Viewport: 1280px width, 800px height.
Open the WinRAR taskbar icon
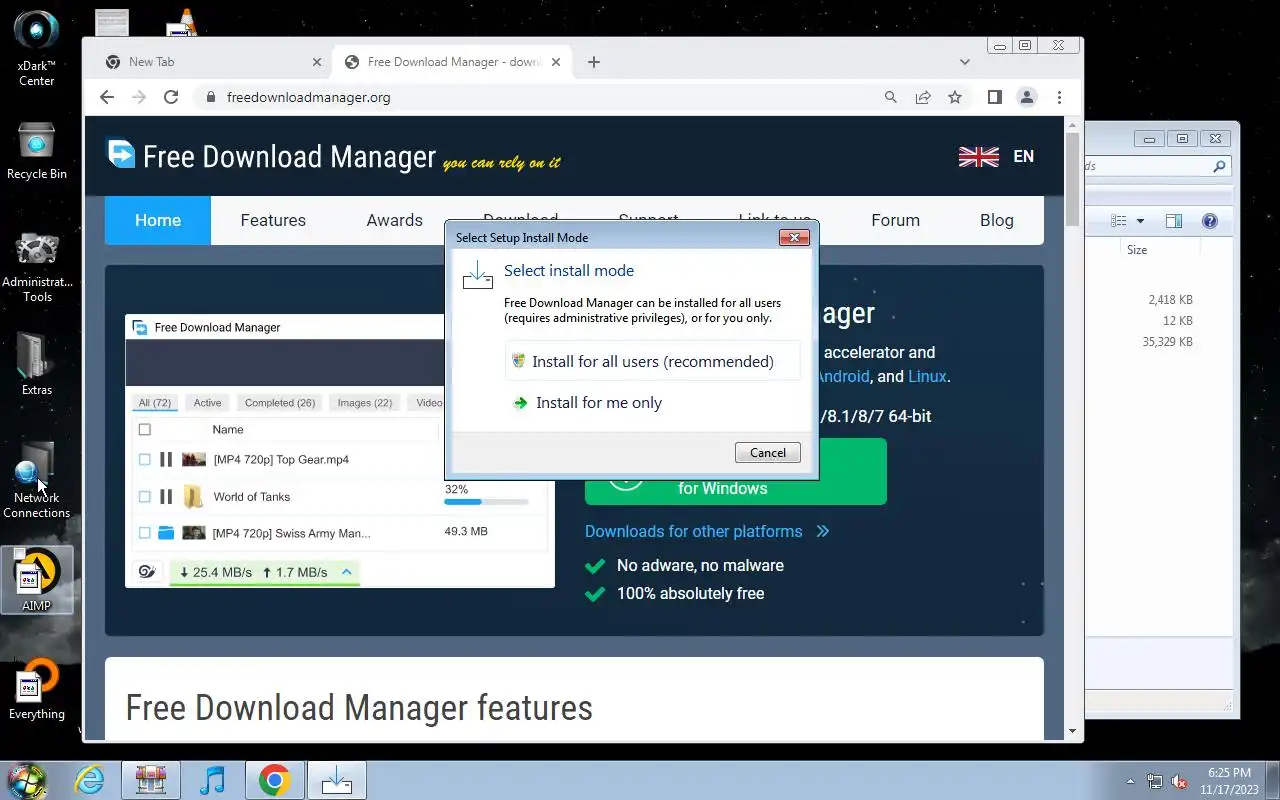[151, 780]
